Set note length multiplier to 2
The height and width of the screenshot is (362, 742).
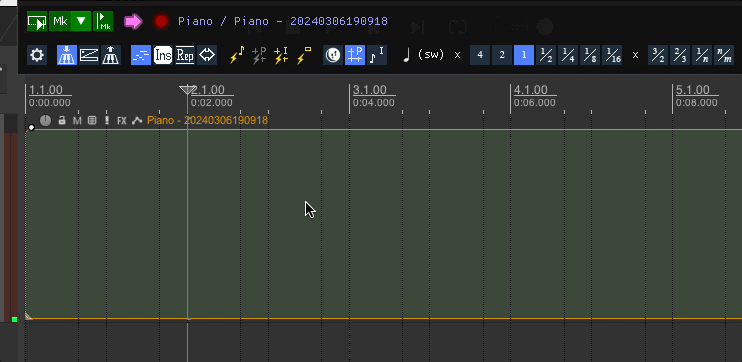point(502,55)
